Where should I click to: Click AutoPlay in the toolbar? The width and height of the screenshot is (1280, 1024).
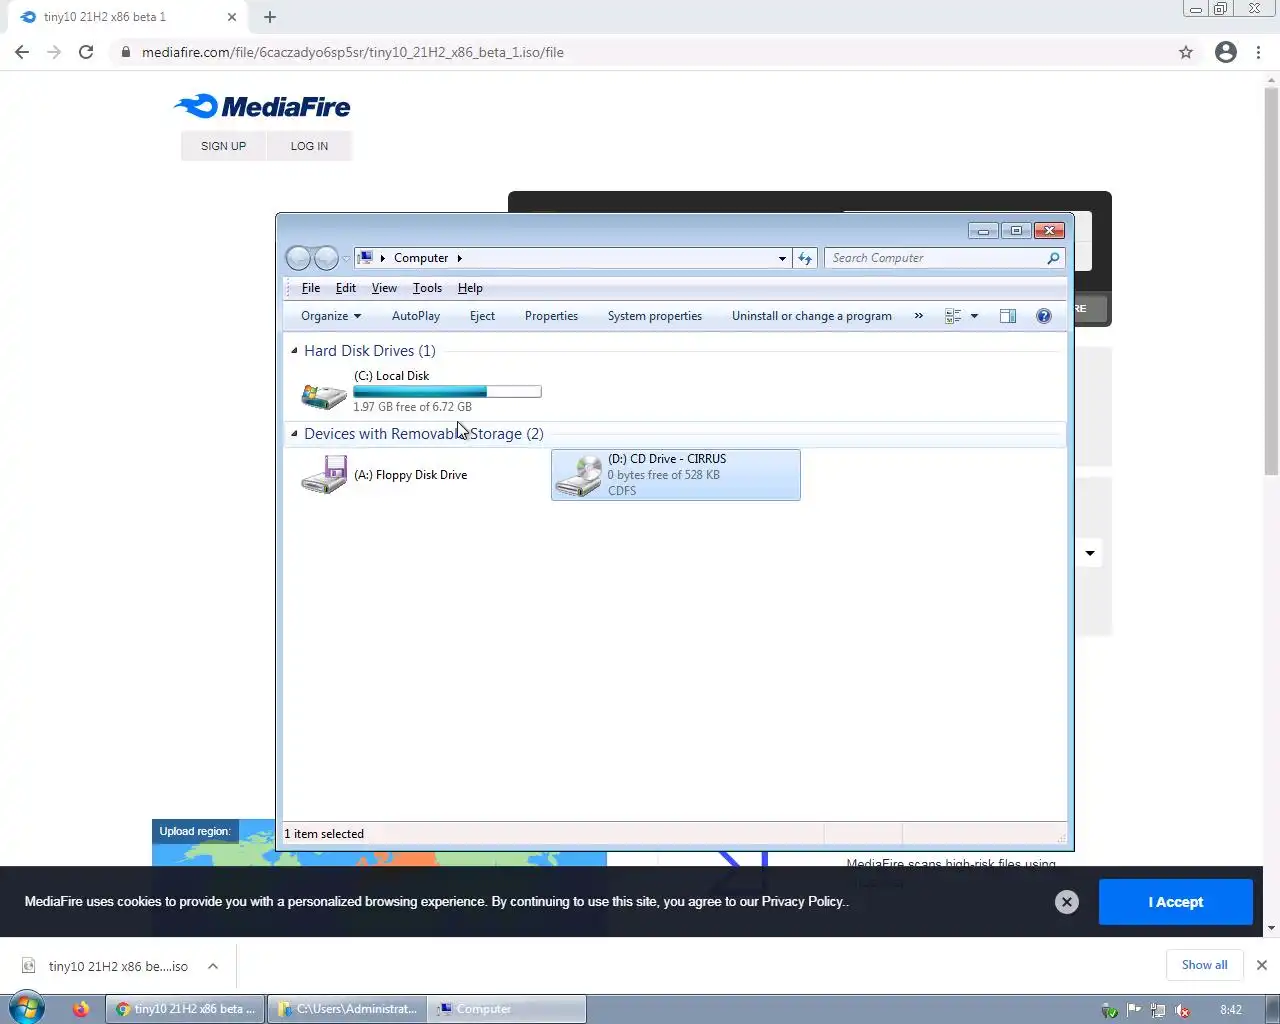[x=416, y=316]
